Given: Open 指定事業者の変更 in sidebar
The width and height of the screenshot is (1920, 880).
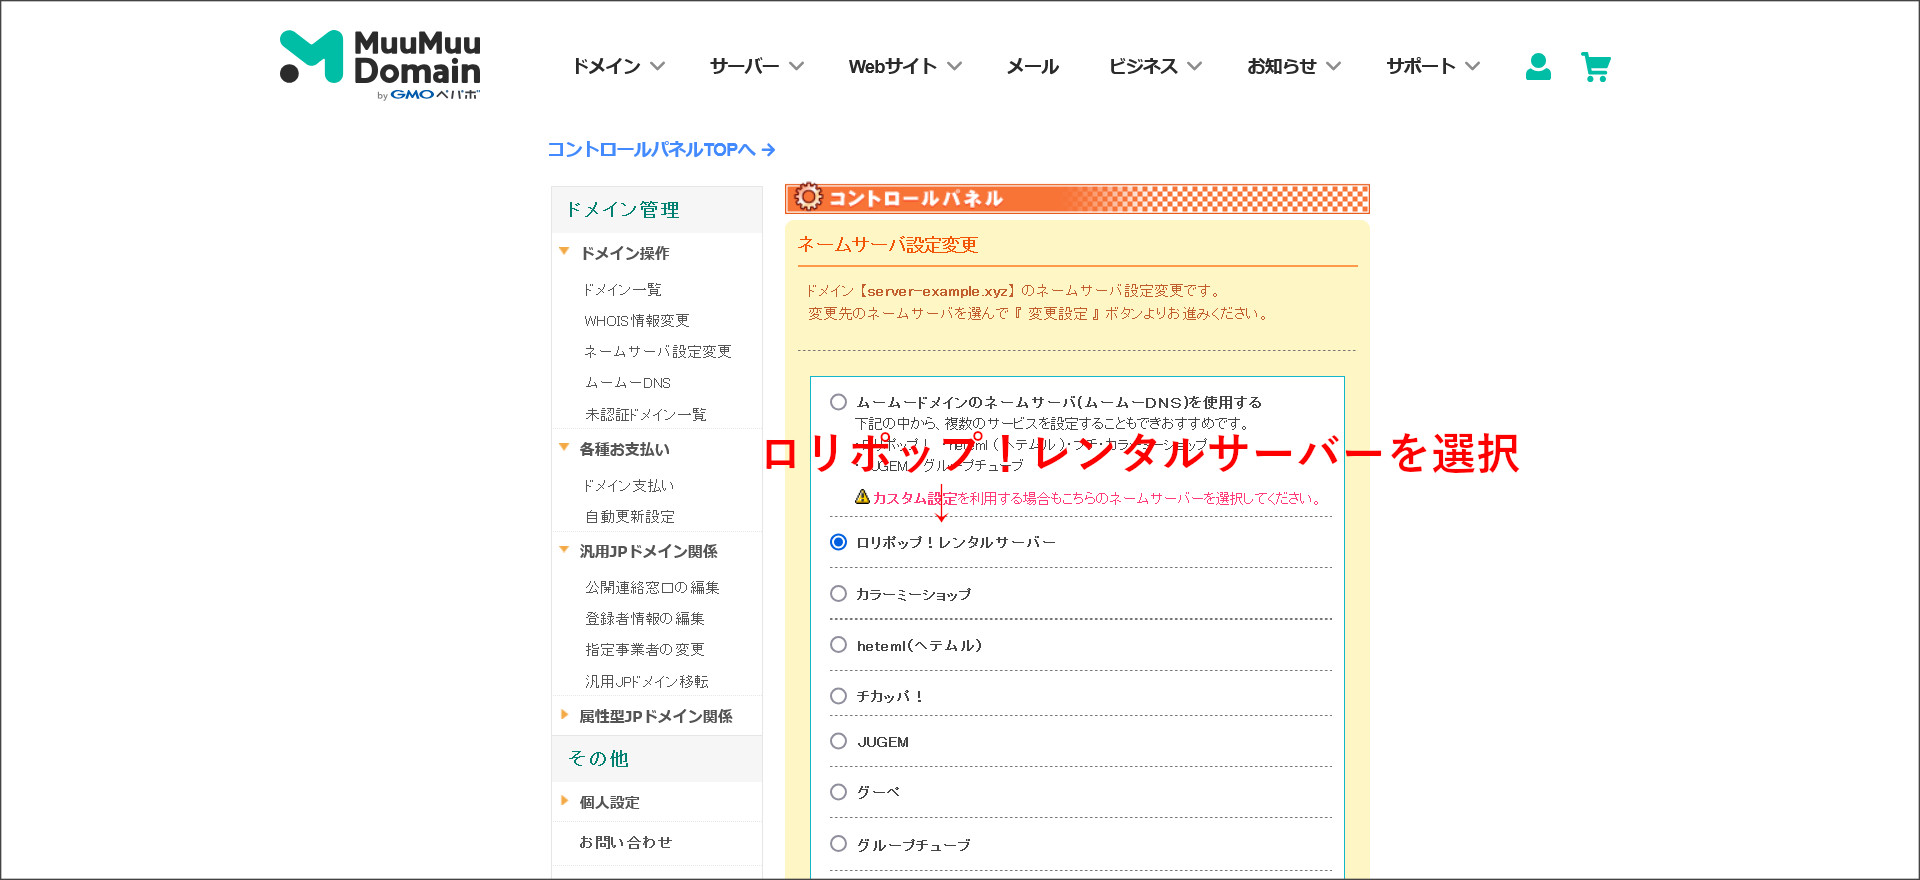Looking at the screenshot, I should [x=644, y=649].
